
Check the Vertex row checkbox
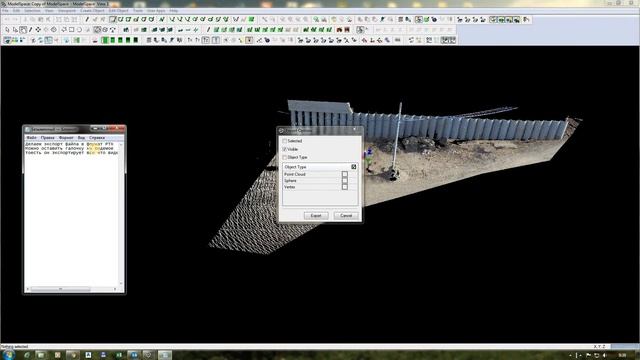point(345,187)
